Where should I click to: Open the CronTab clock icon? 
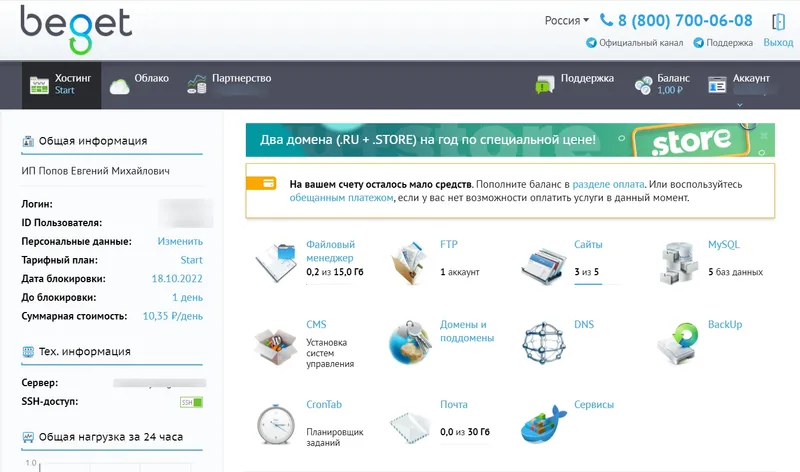[x=276, y=424]
